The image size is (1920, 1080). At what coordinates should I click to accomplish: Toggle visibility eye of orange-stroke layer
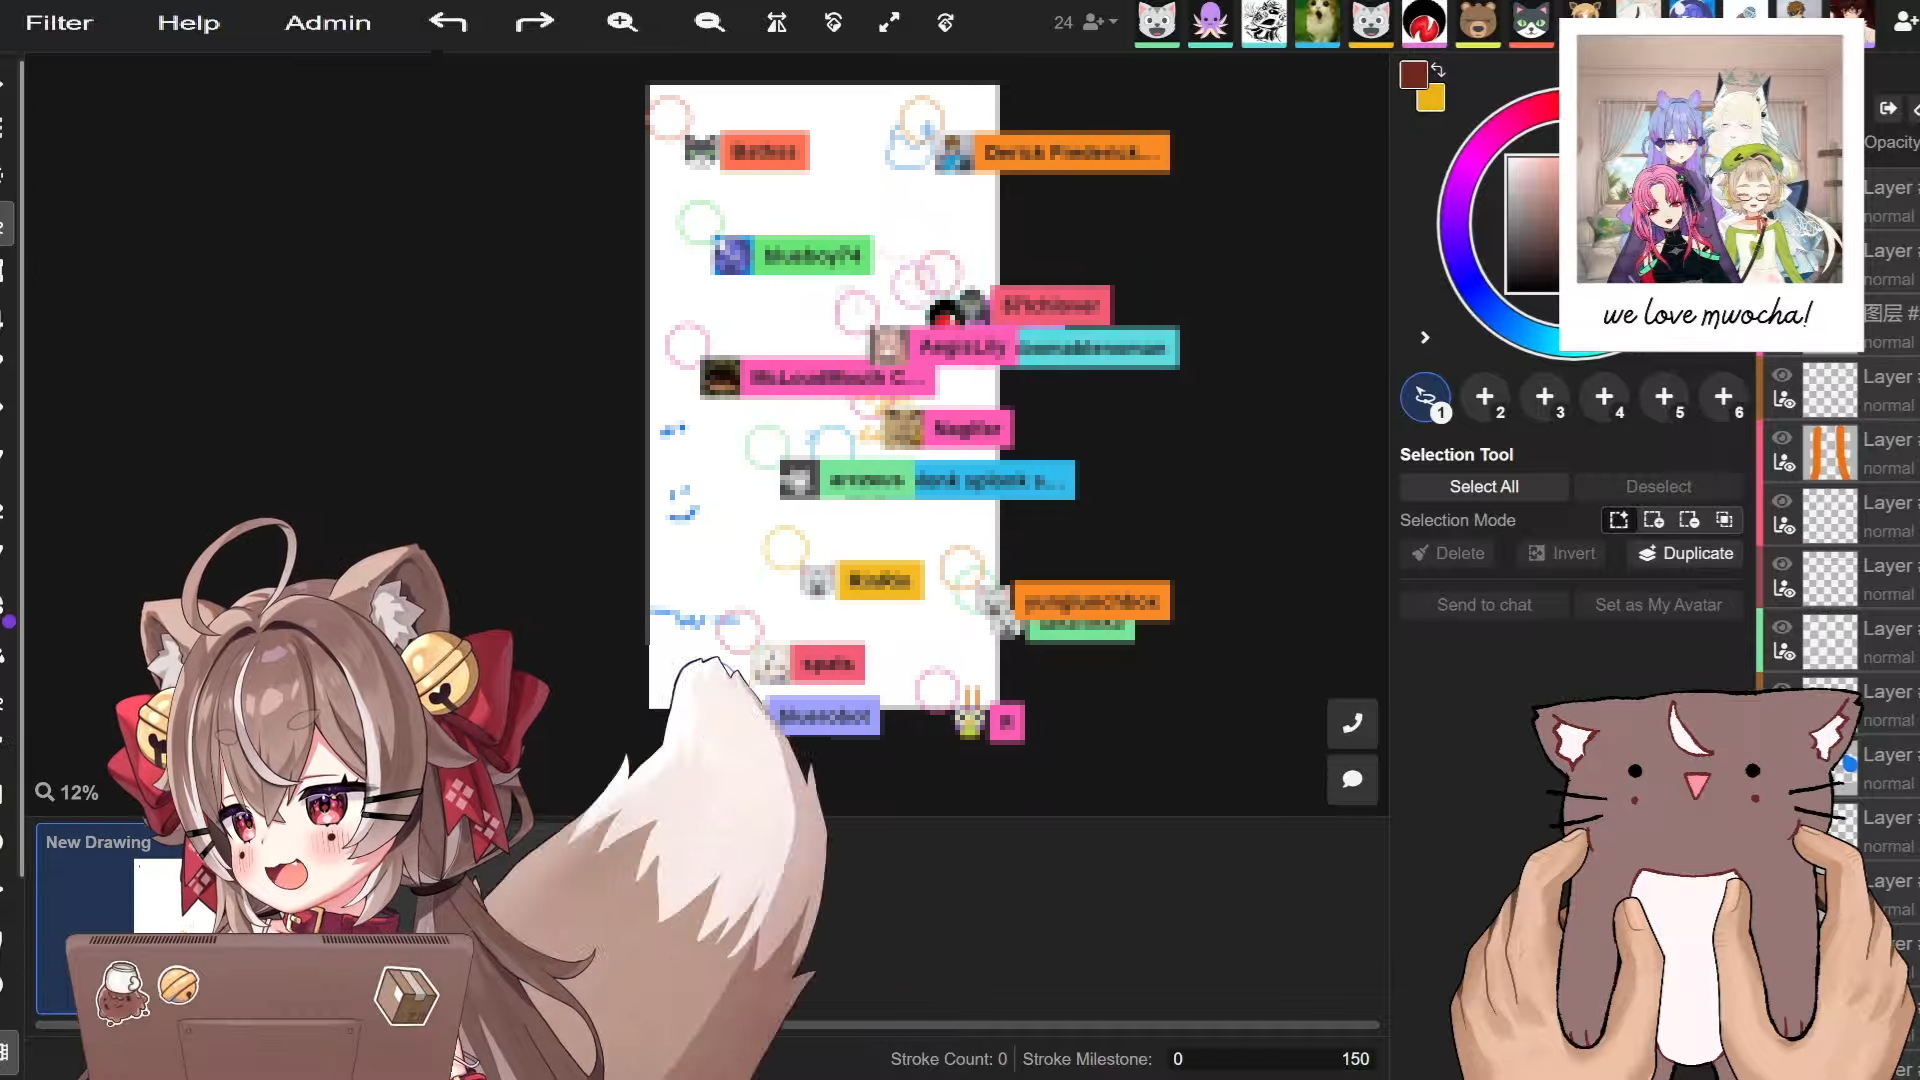pyautogui.click(x=1782, y=438)
